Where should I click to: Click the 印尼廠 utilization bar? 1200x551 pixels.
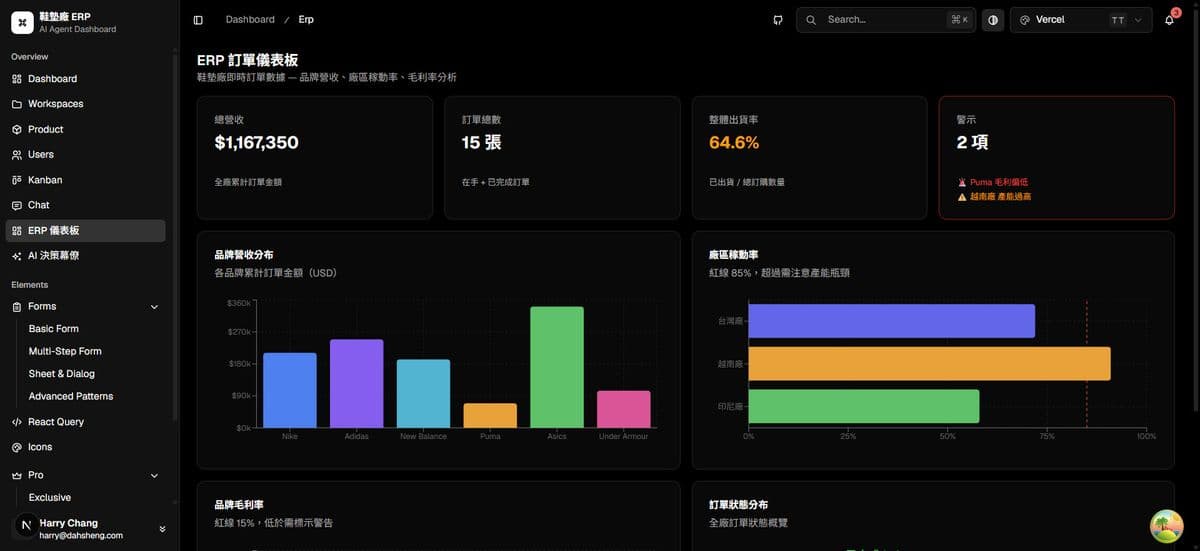click(x=864, y=406)
